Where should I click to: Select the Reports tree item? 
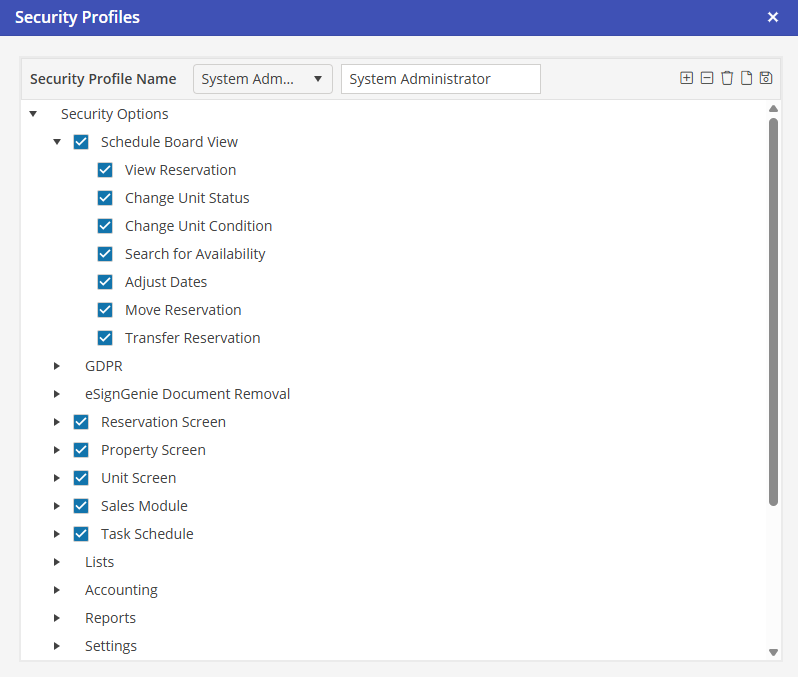click(110, 618)
